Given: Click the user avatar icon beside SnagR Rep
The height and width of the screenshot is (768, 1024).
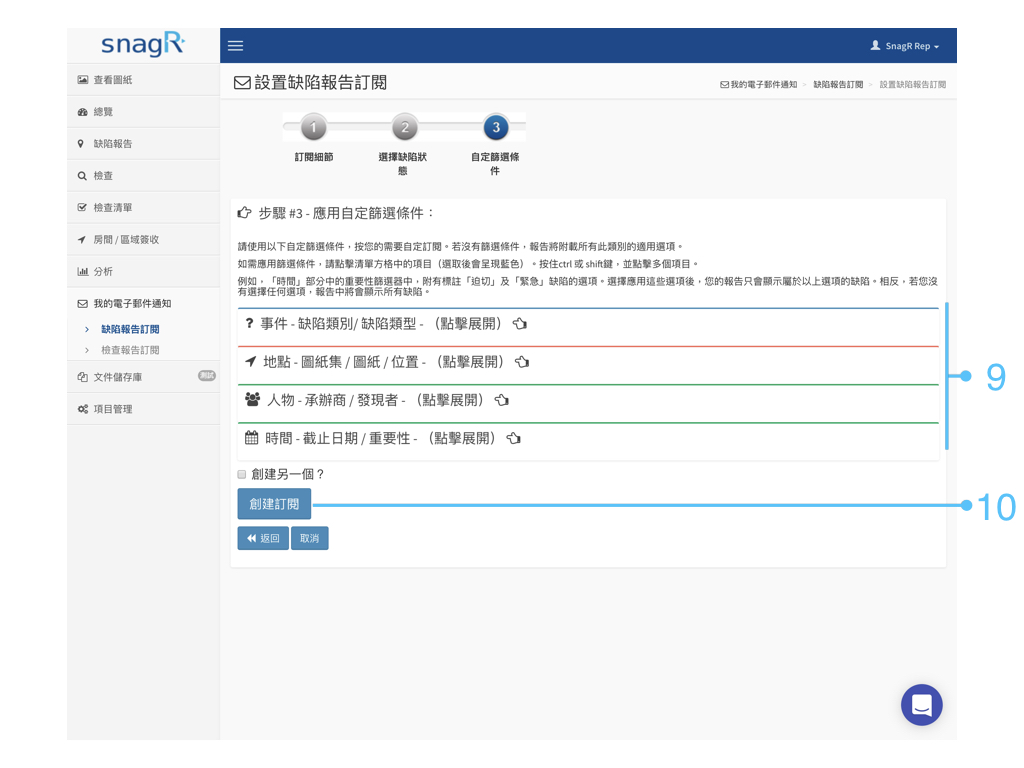Looking at the screenshot, I should coord(875,45).
